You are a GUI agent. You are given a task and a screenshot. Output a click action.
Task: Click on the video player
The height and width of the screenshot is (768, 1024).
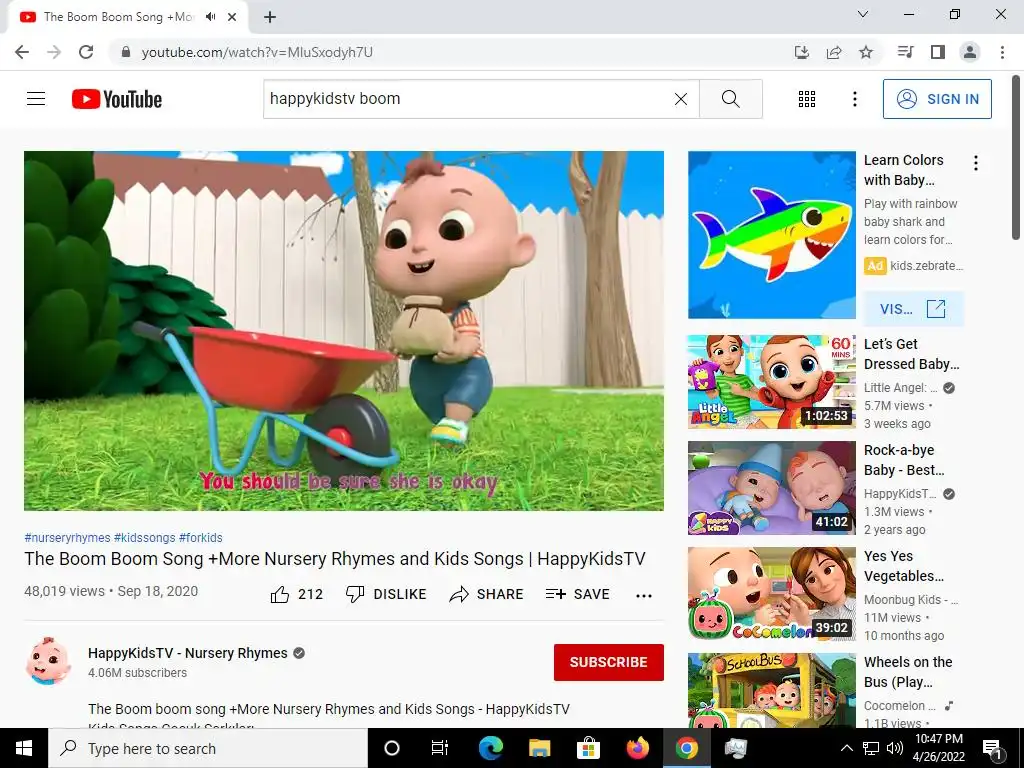click(344, 330)
